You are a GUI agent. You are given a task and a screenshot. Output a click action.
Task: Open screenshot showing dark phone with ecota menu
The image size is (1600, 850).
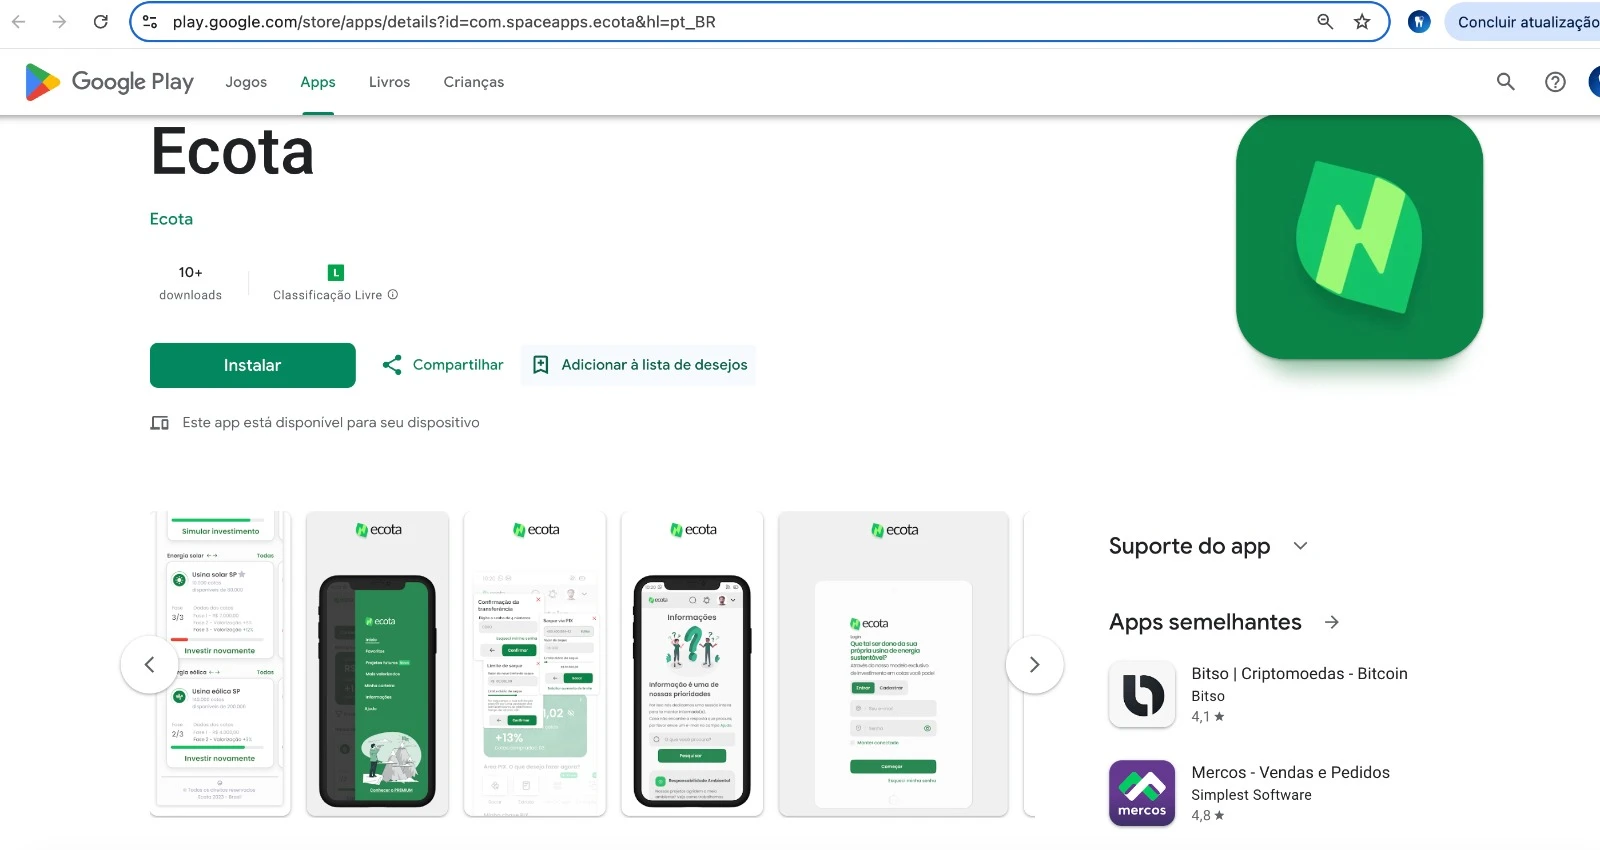pyautogui.click(x=377, y=664)
